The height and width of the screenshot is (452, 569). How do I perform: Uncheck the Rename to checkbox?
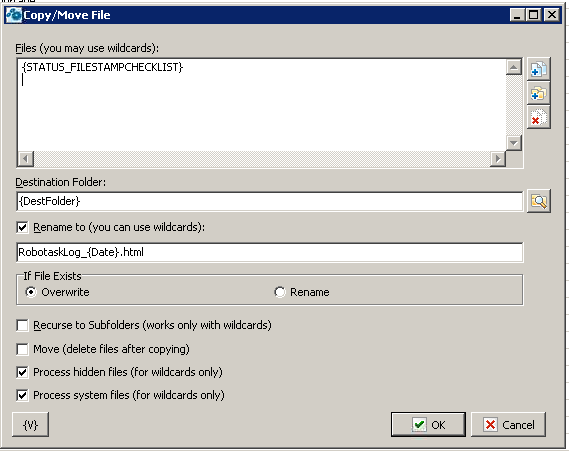coord(22,227)
